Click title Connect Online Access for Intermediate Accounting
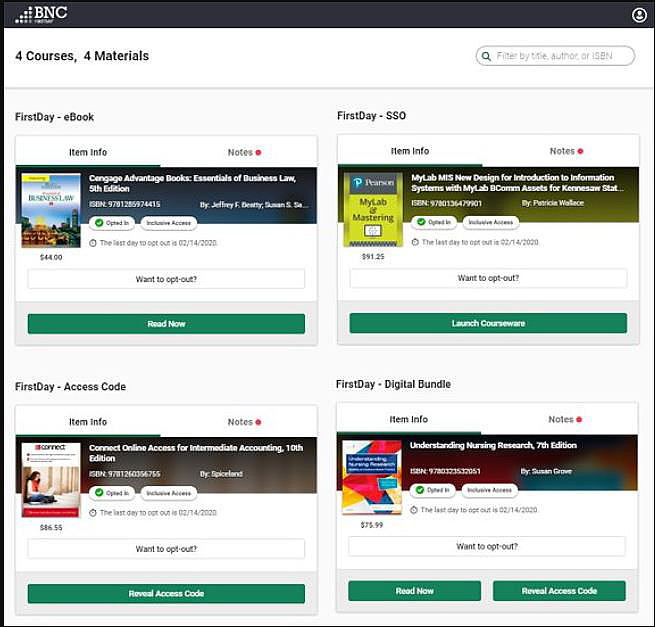This screenshot has height=627, width=655. click(x=196, y=453)
